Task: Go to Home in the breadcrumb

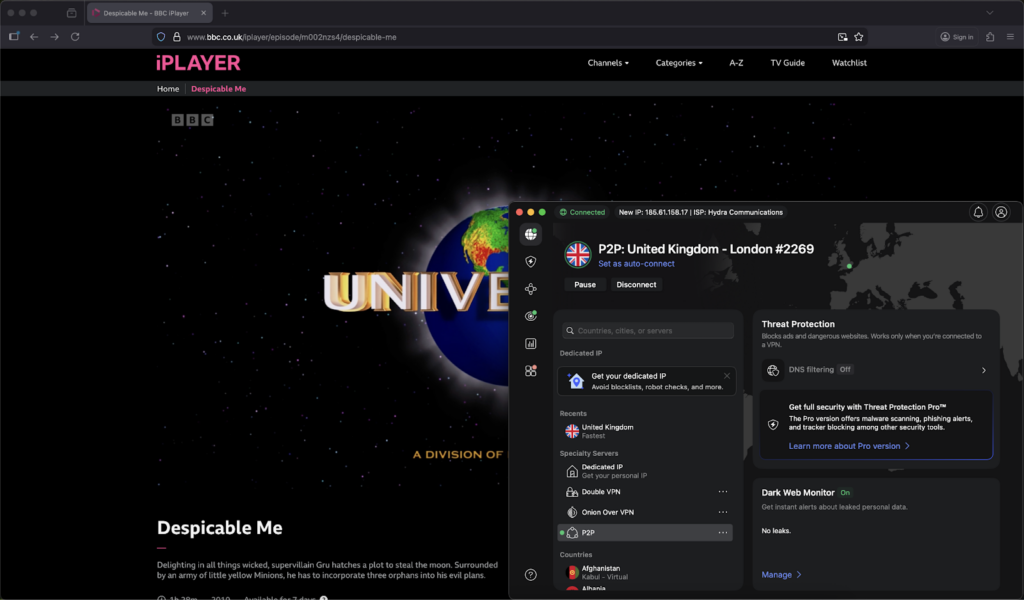Action: pos(168,89)
